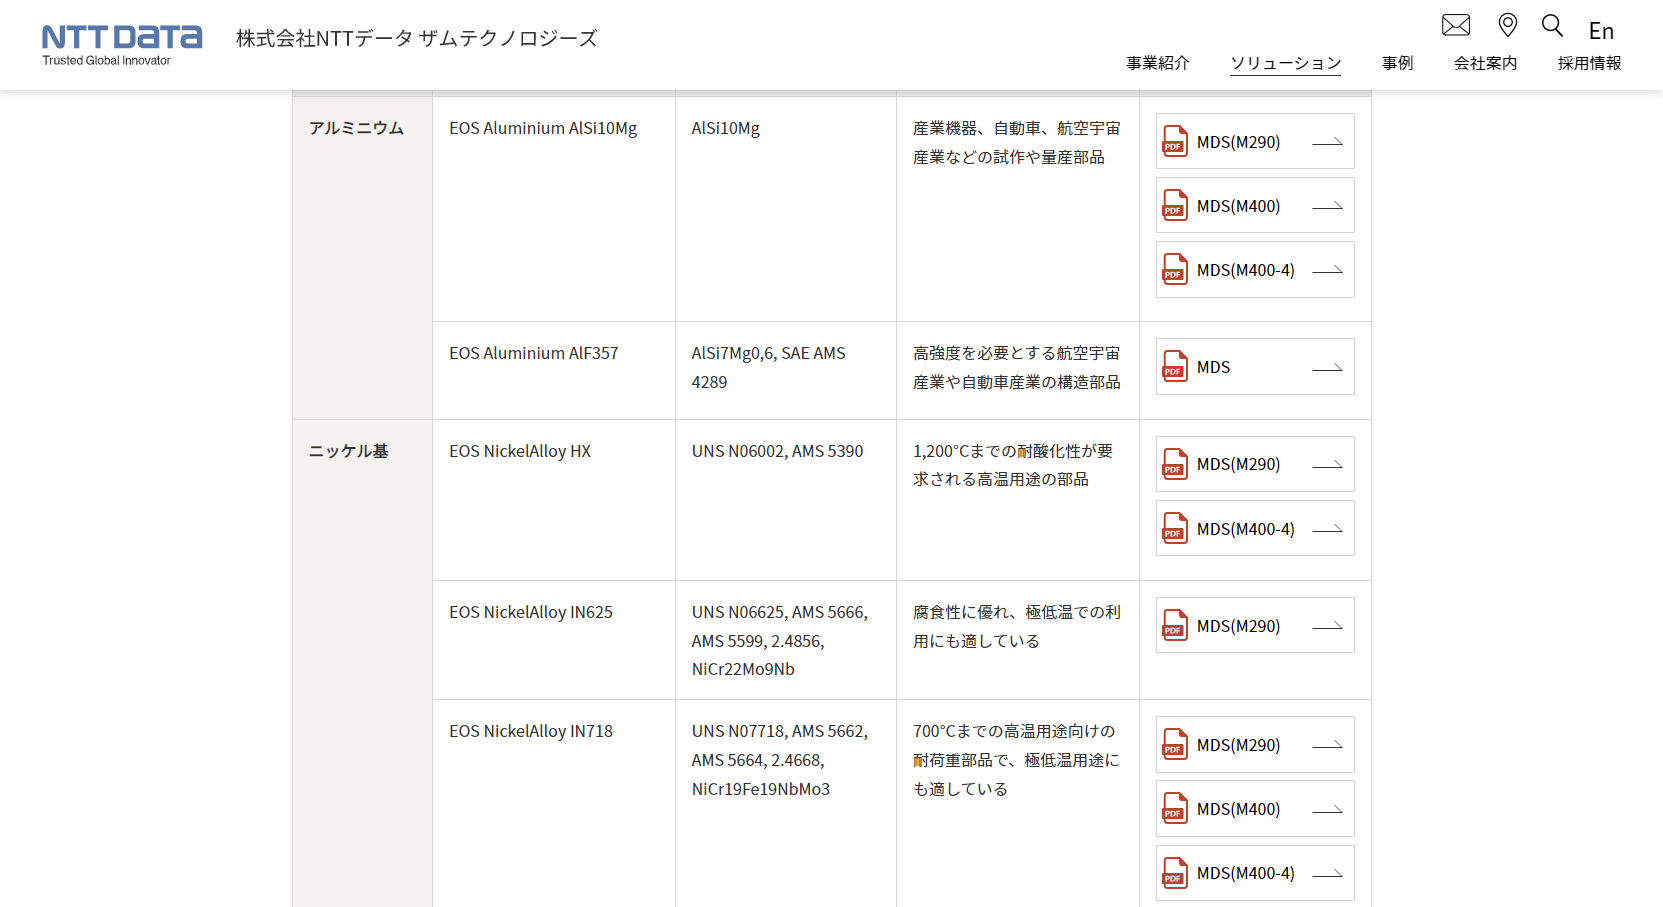
Task: Click 株式会社NTTデータ ザムテクノロジーズ title
Action: [x=416, y=38]
